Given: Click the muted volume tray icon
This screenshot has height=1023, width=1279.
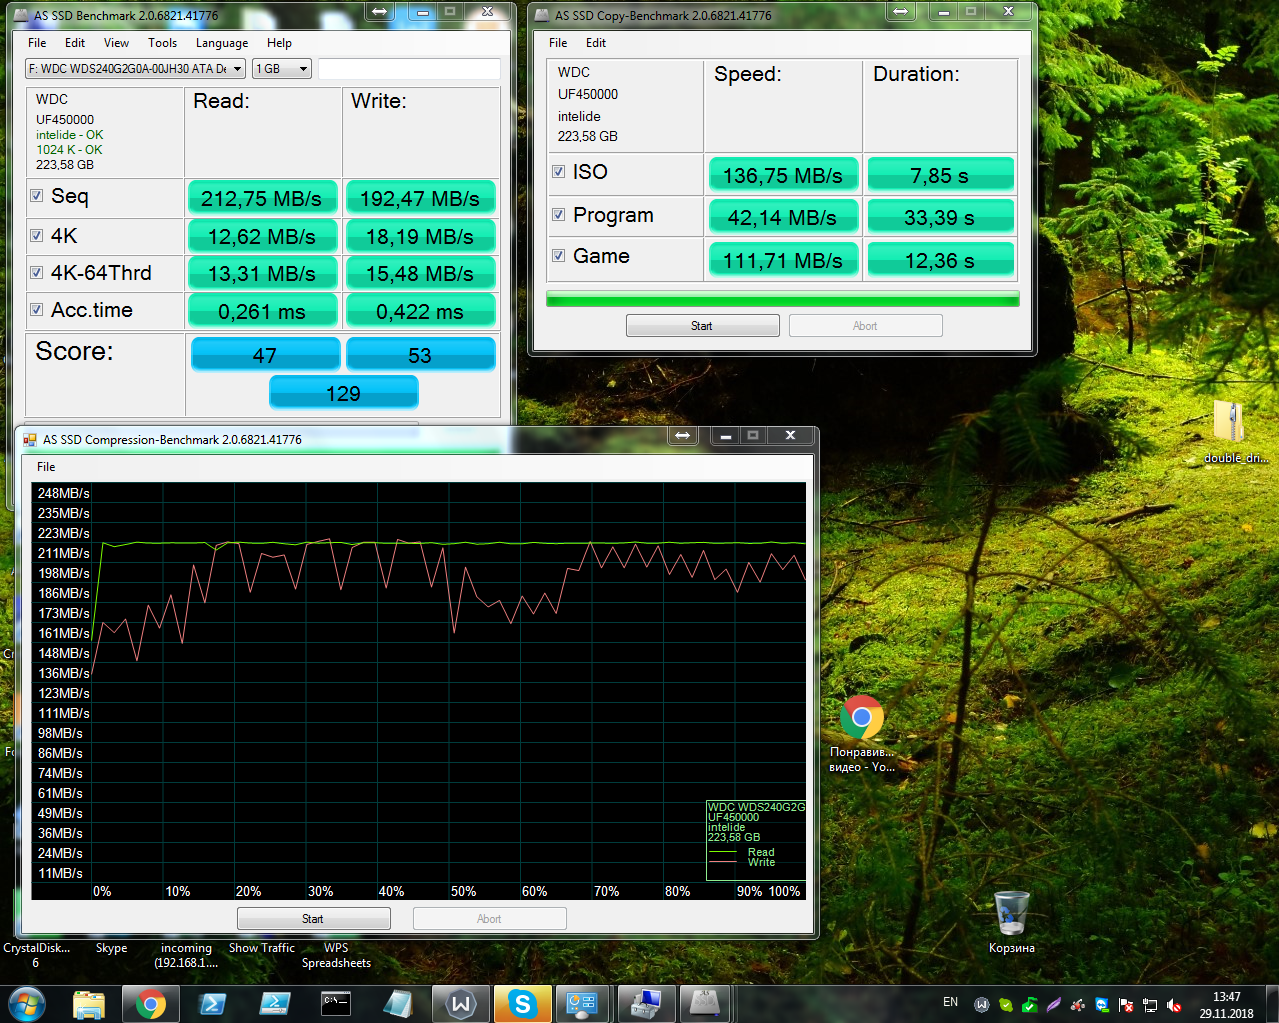Looking at the screenshot, I should pos(1174,1005).
